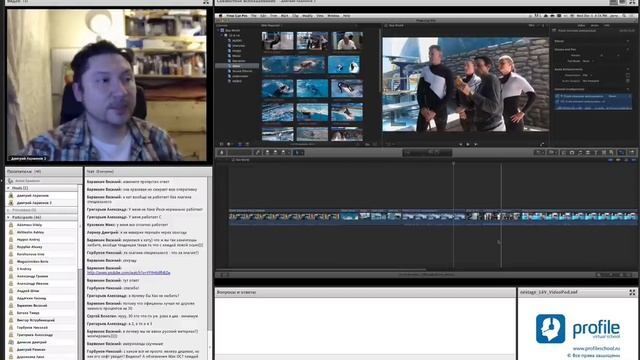Open the Help menu
The width and height of the screenshot is (640, 360).
347,16
